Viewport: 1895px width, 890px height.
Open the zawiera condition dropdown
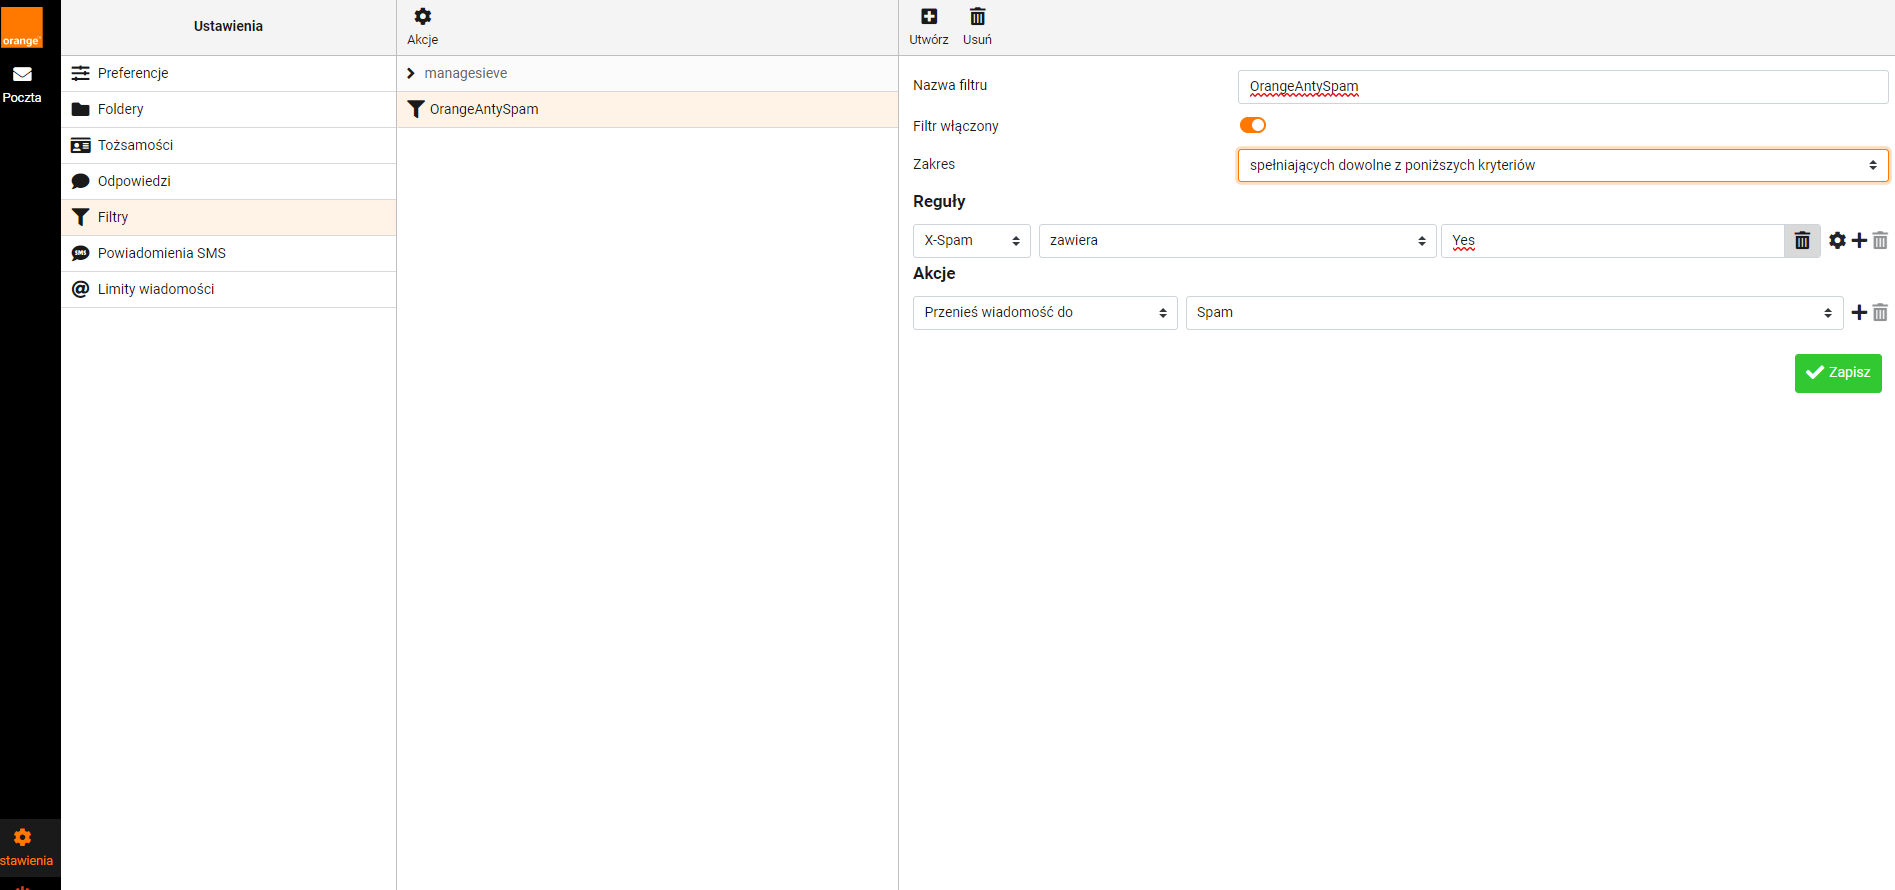tap(1237, 241)
